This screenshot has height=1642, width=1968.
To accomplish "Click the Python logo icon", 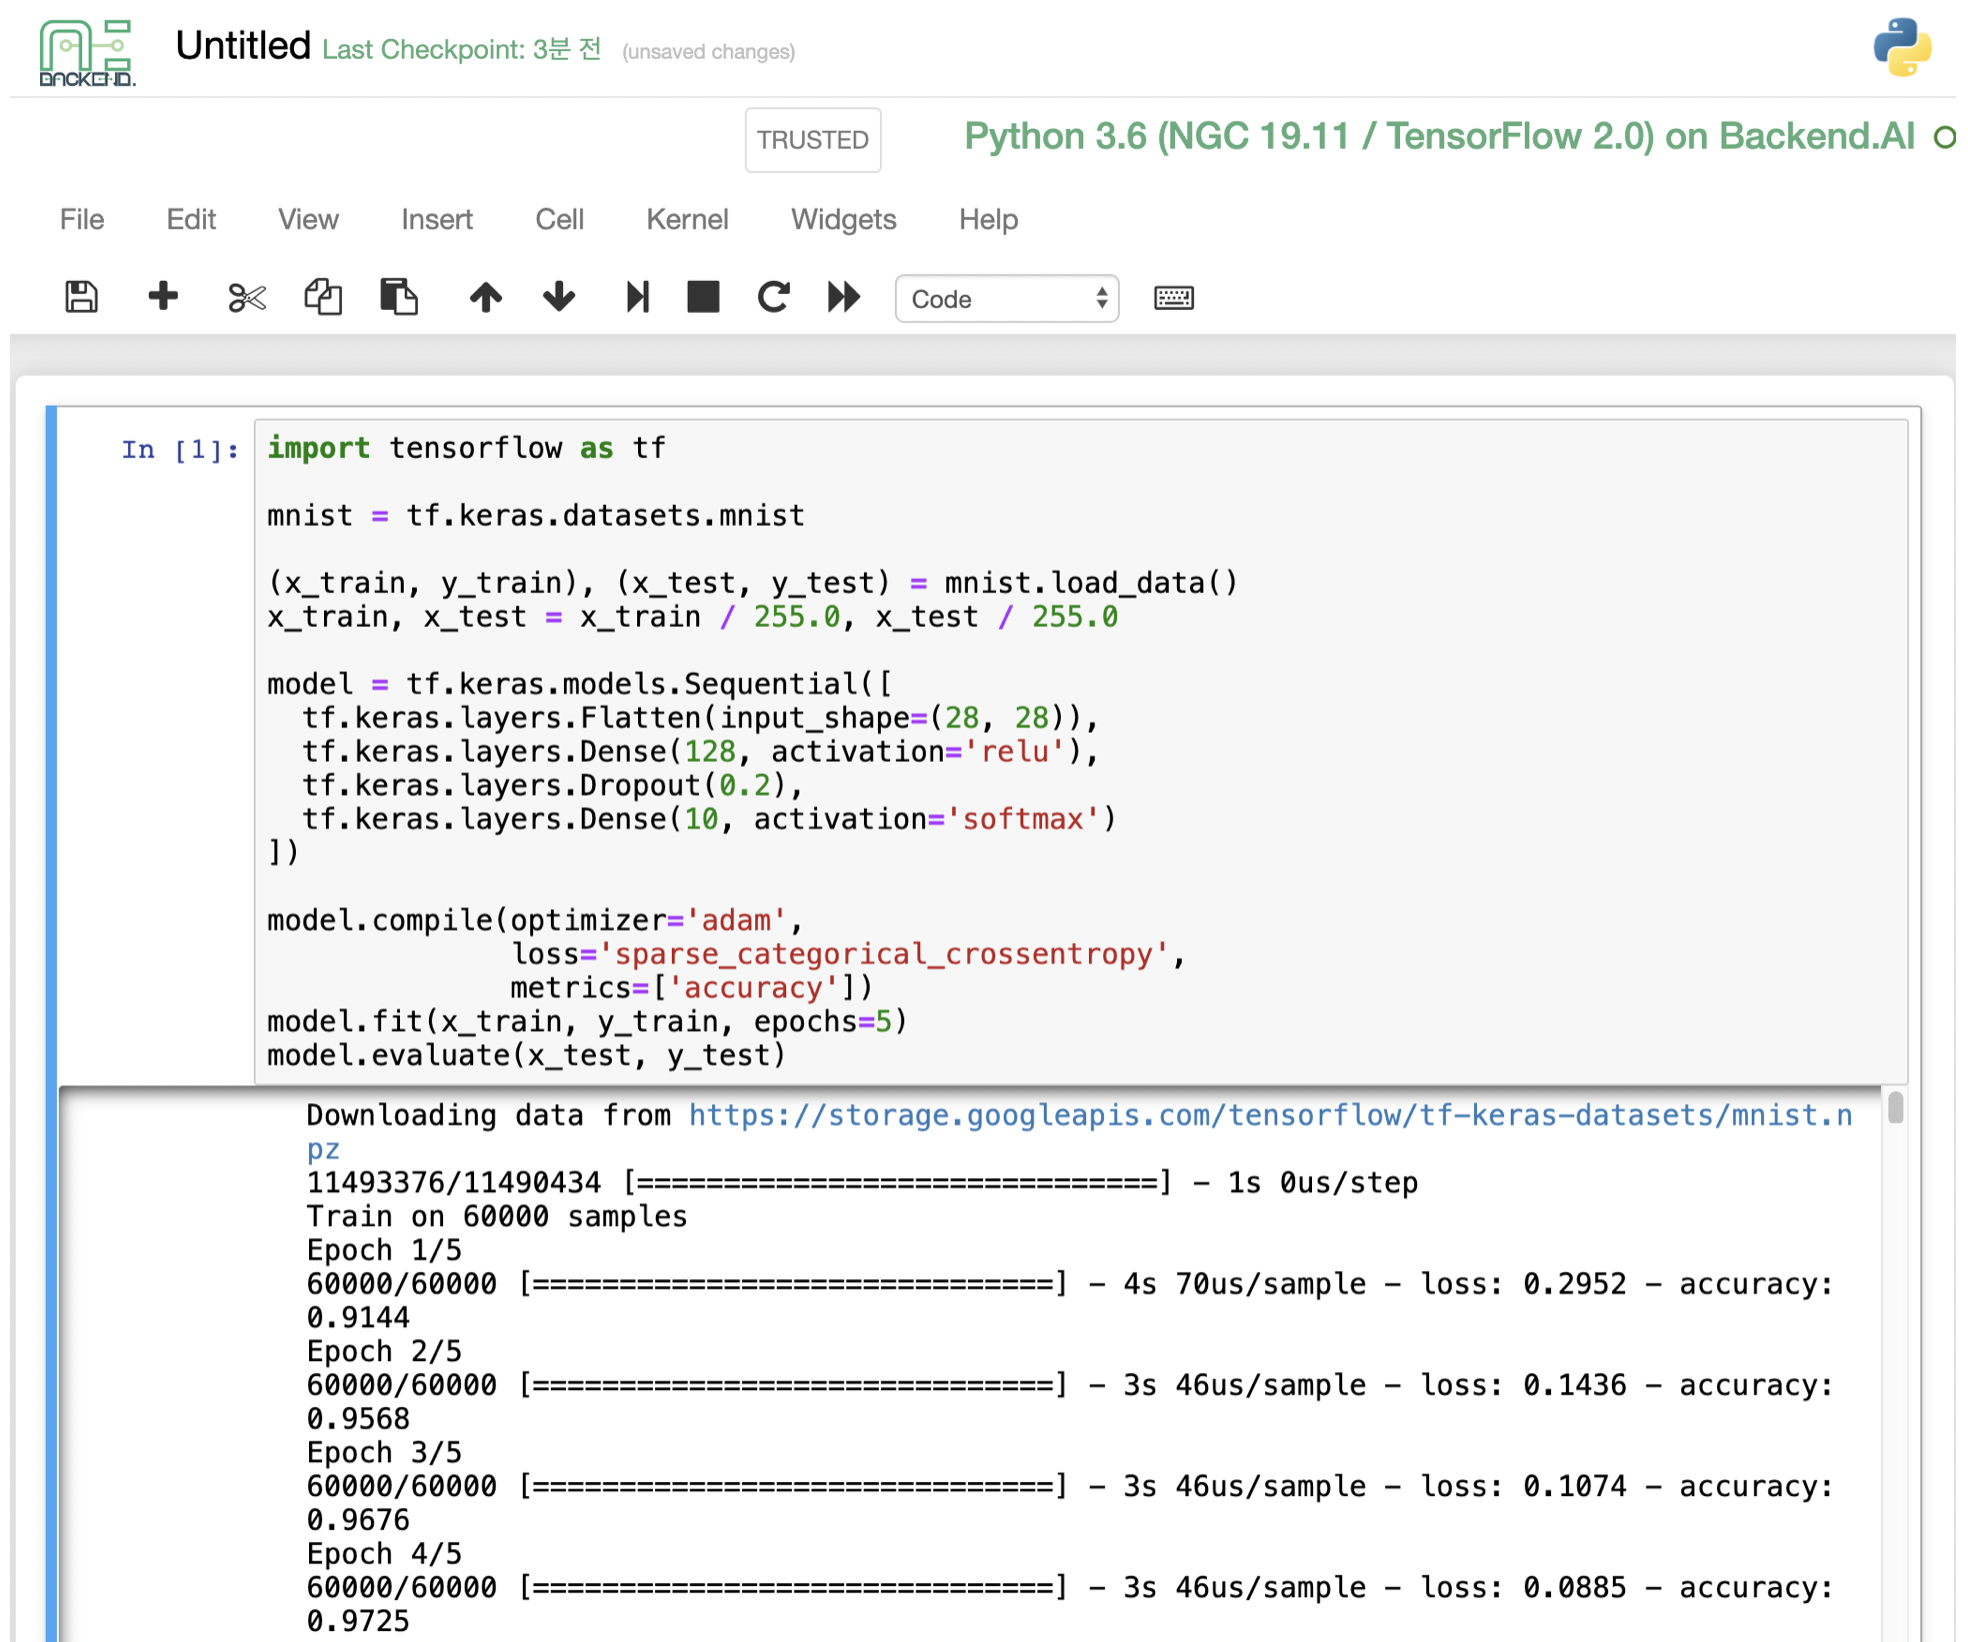I will point(1901,47).
